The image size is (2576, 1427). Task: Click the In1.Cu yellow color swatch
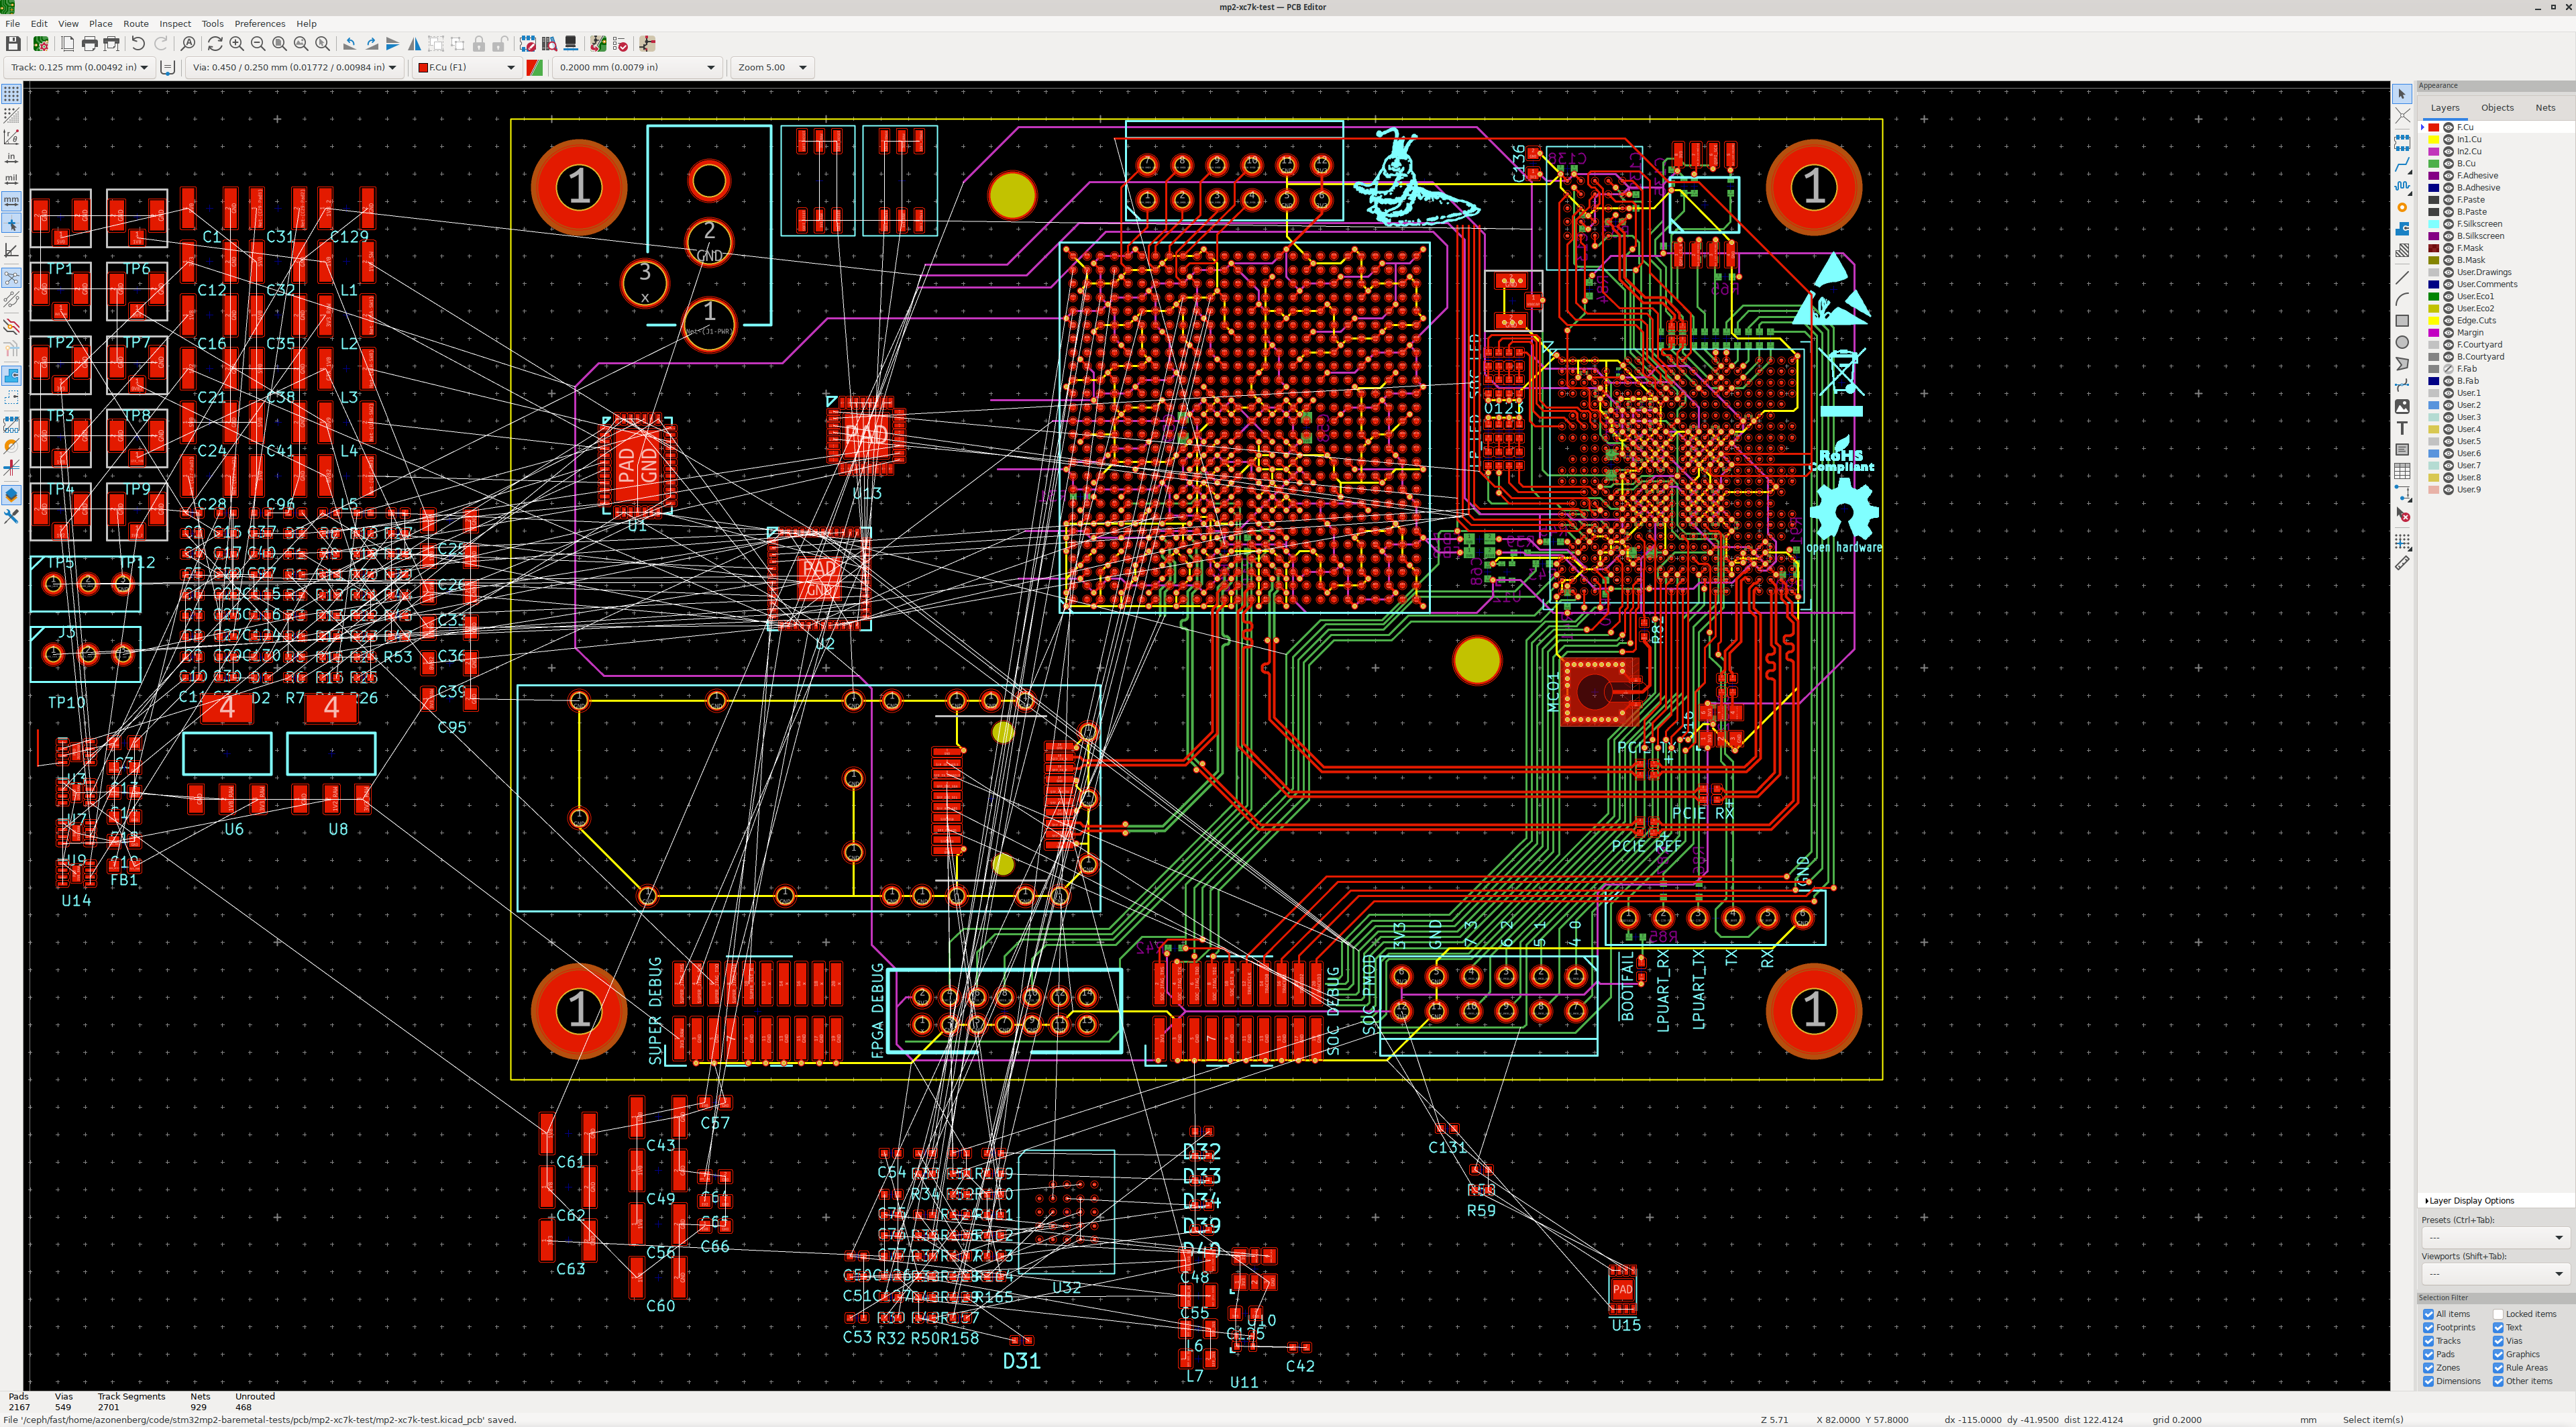tap(2434, 139)
